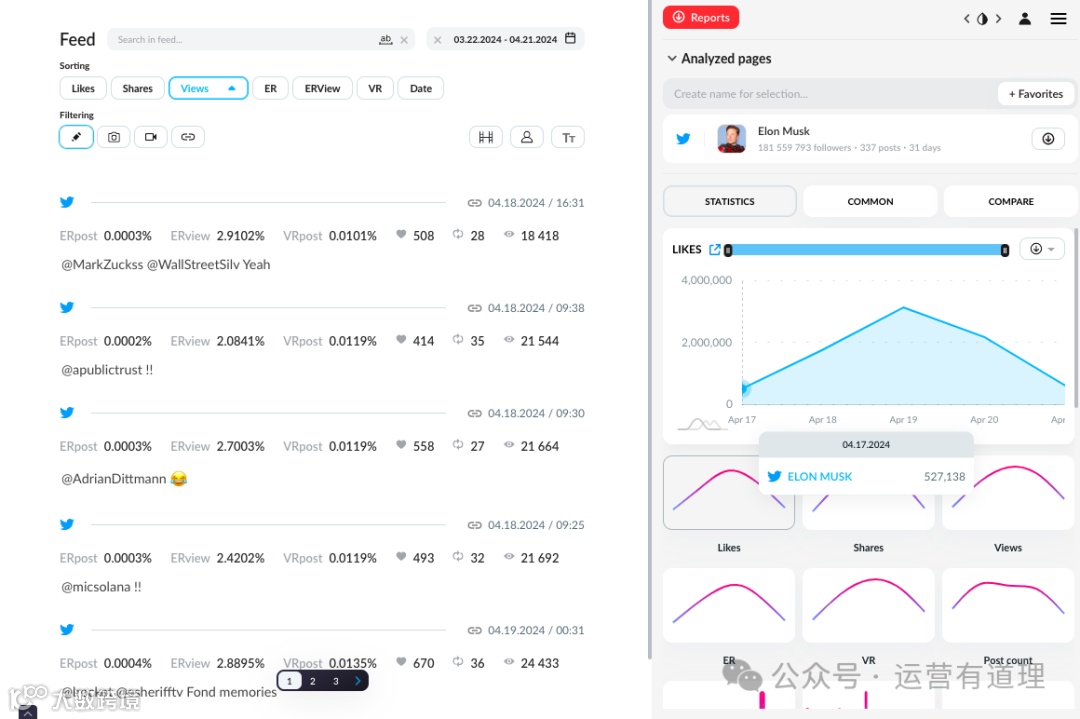This screenshot has height=719, width=1080.
Task: Download Elon Musk page data icon
Action: click(x=1048, y=138)
